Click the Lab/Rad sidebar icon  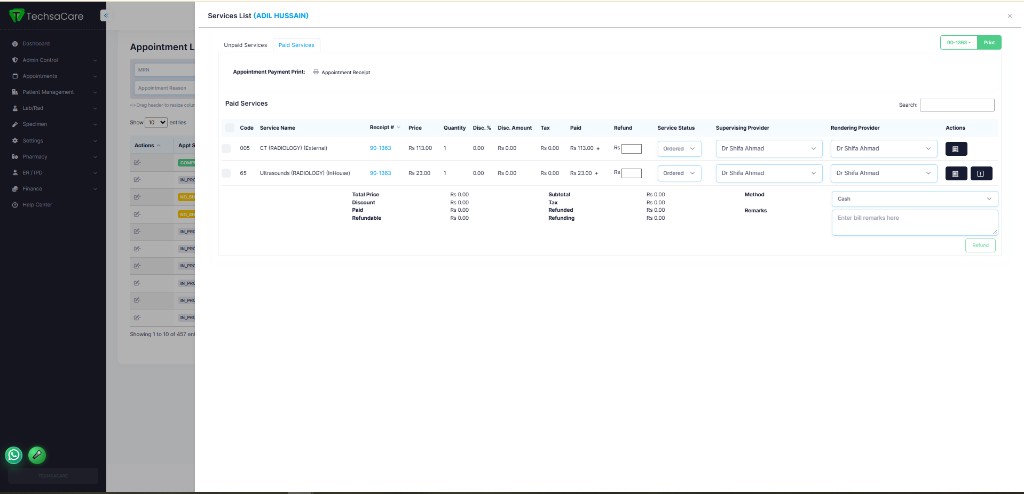click(x=15, y=108)
